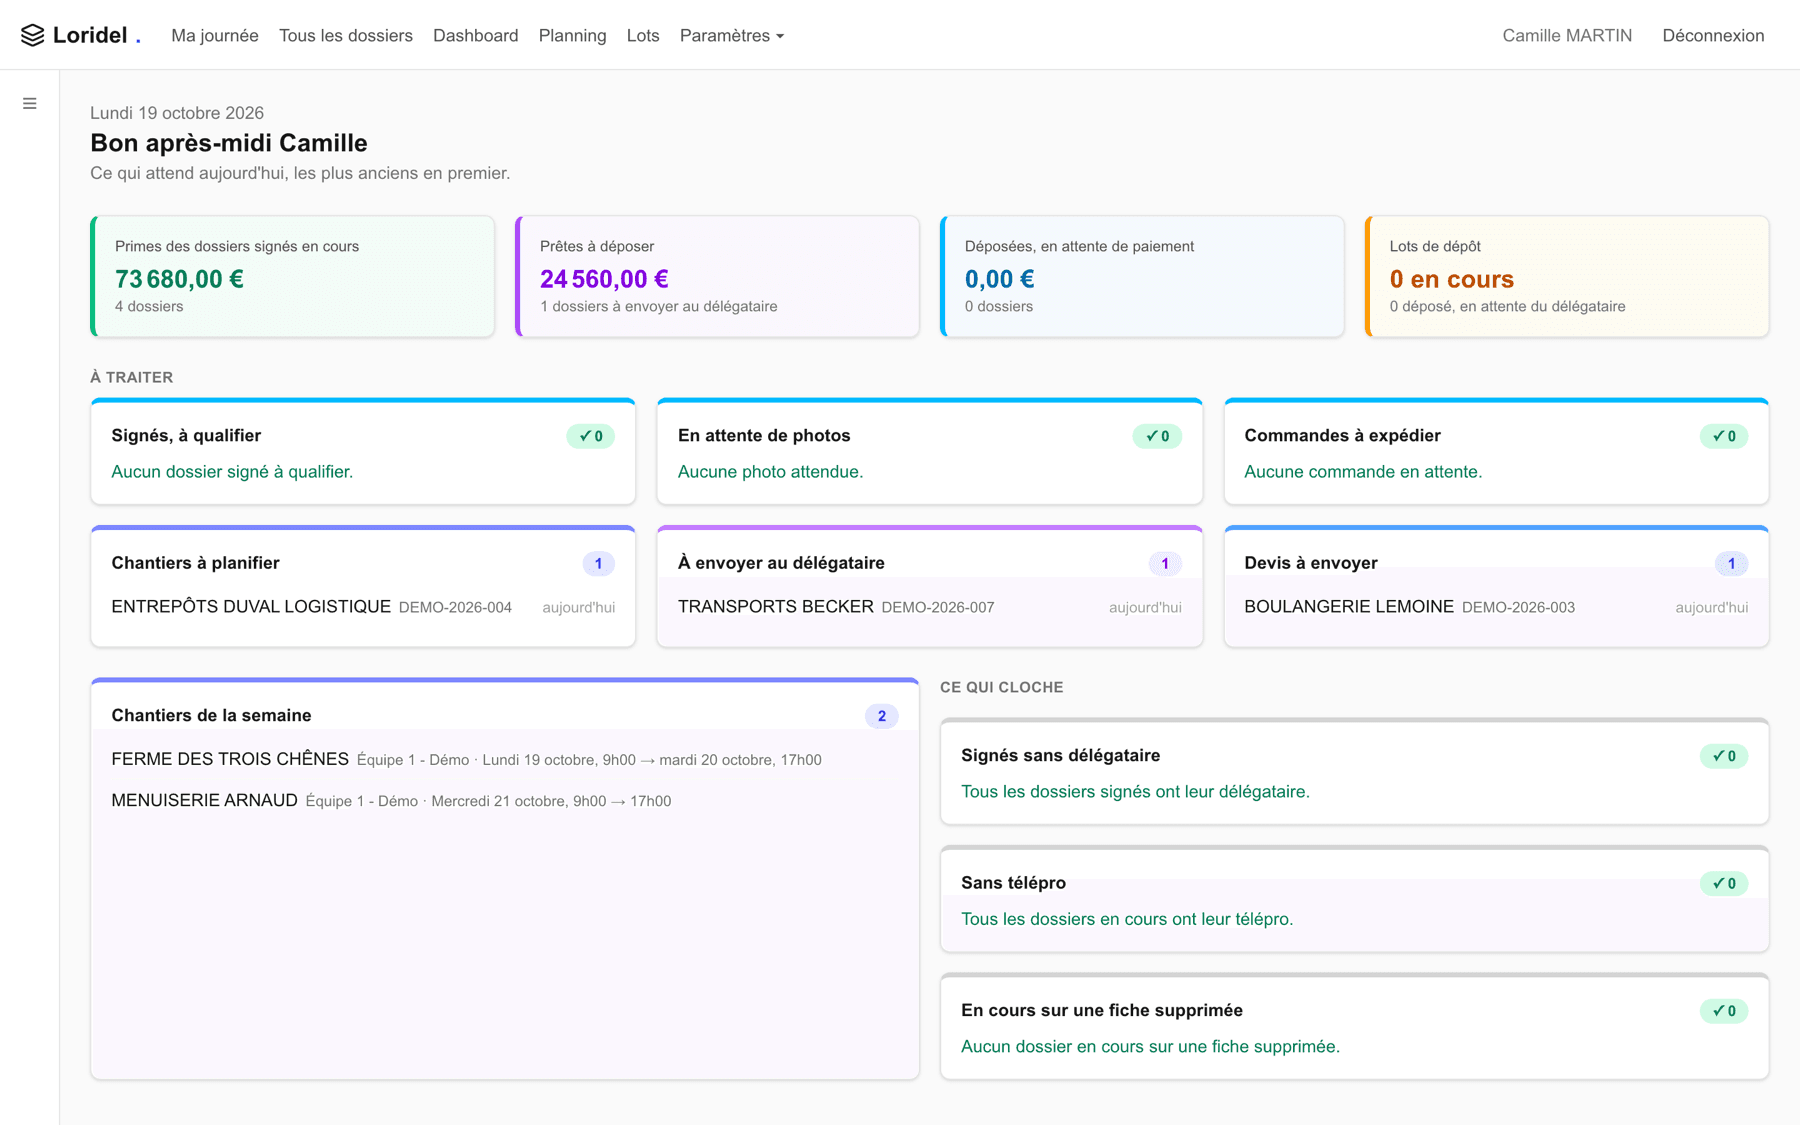Click En cours sur fiche supprimée badge
Image resolution: width=1800 pixels, height=1125 pixels.
[x=1724, y=1011]
